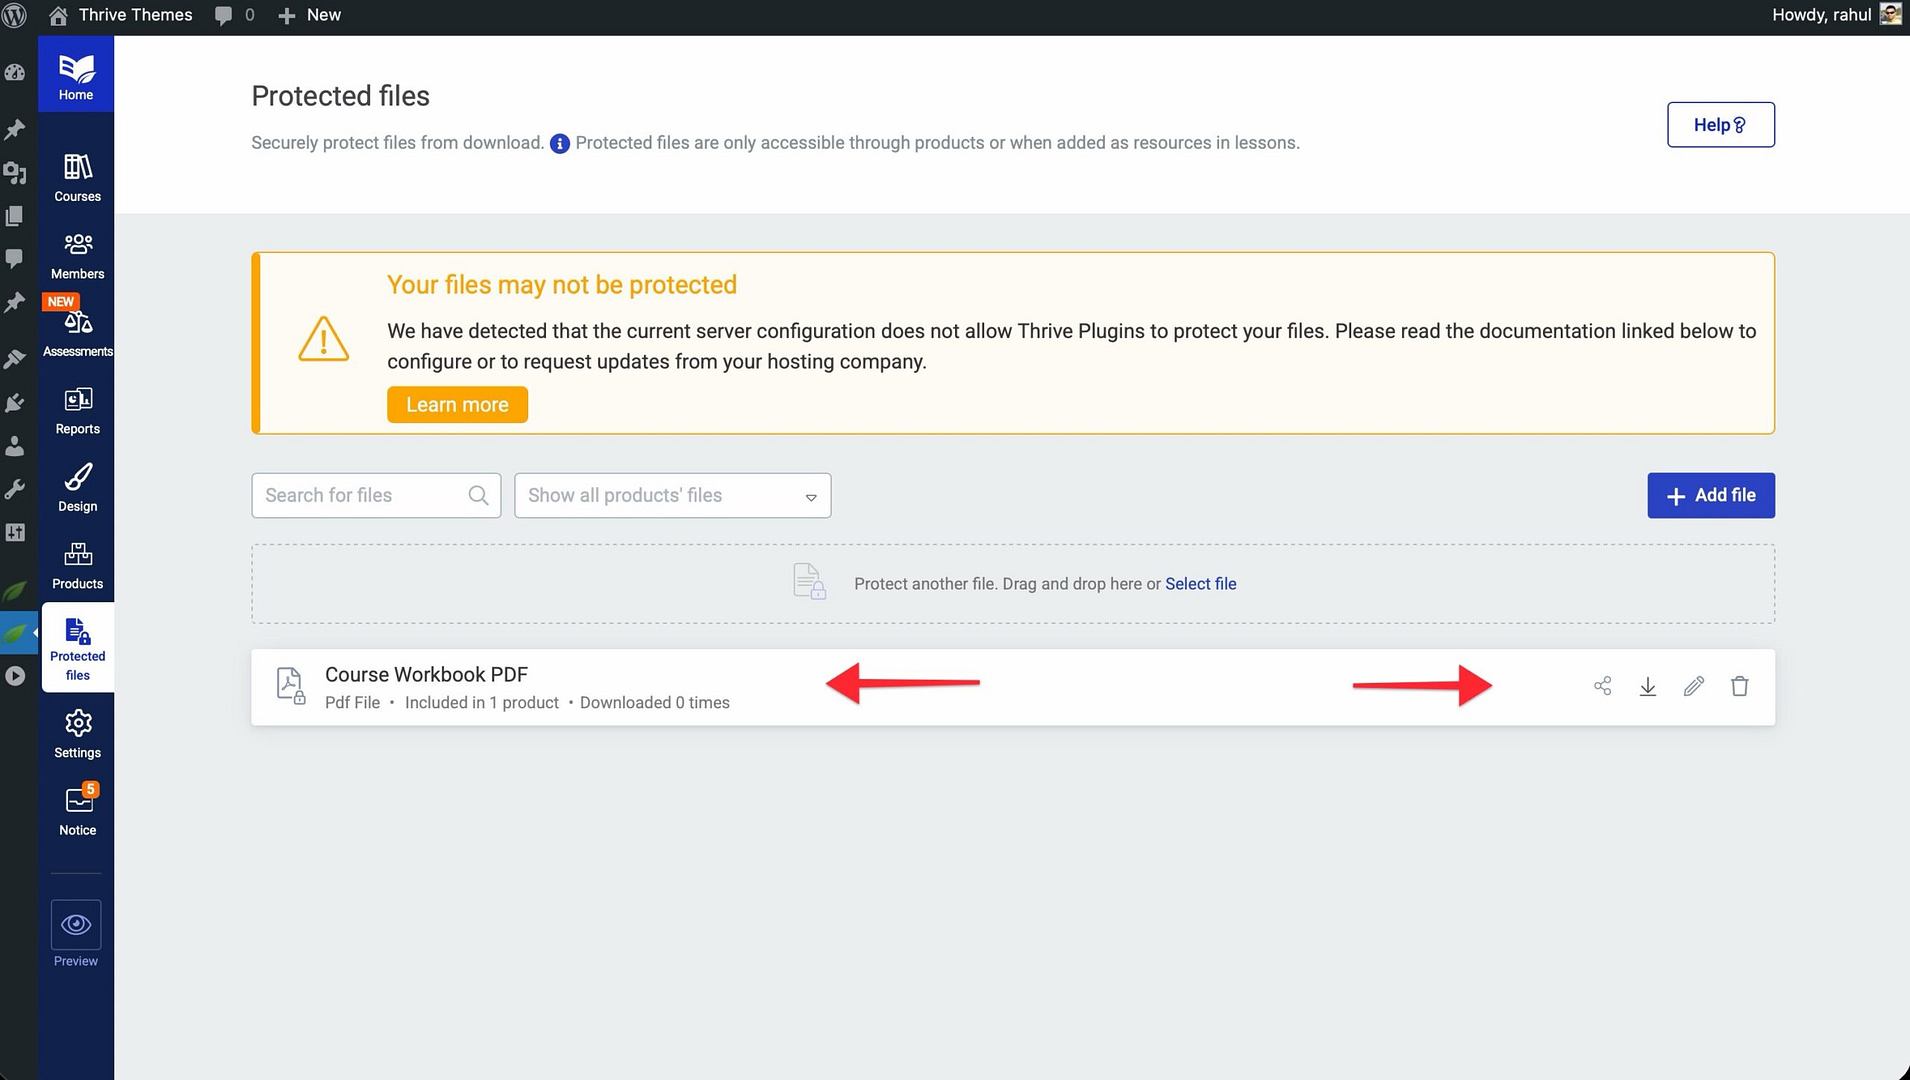
Task: Open the Help button
Action: point(1720,125)
